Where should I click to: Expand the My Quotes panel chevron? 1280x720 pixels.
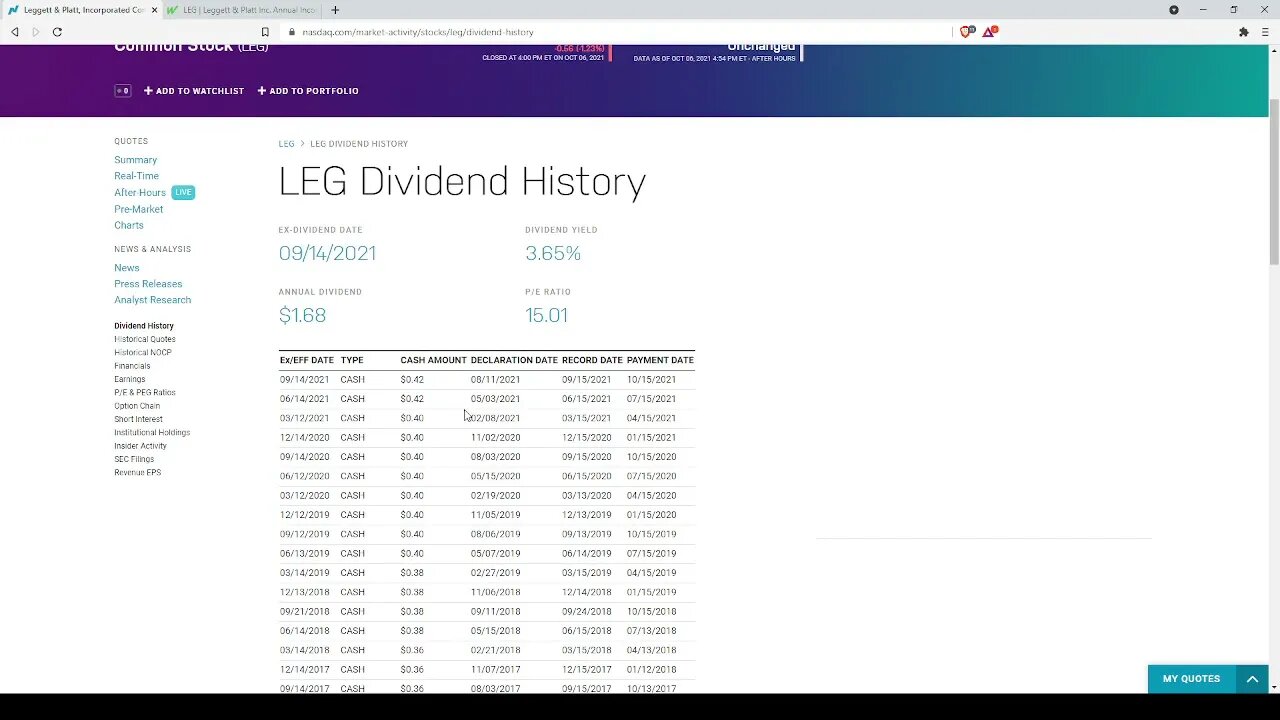point(1251,679)
